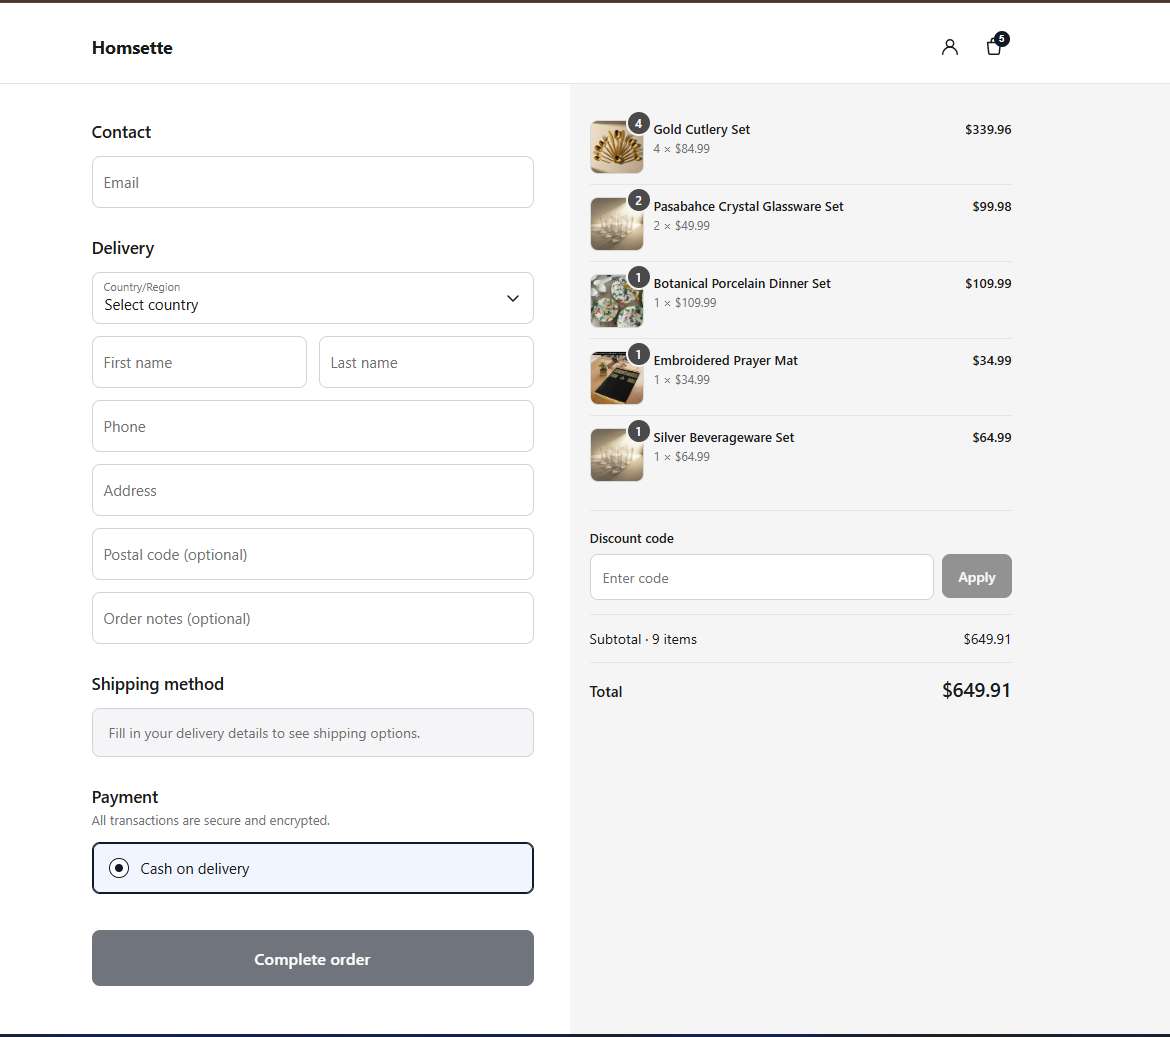The width and height of the screenshot is (1170, 1037).
Task: Click the Silver Beverageware Set thumbnail
Action: (616, 455)
